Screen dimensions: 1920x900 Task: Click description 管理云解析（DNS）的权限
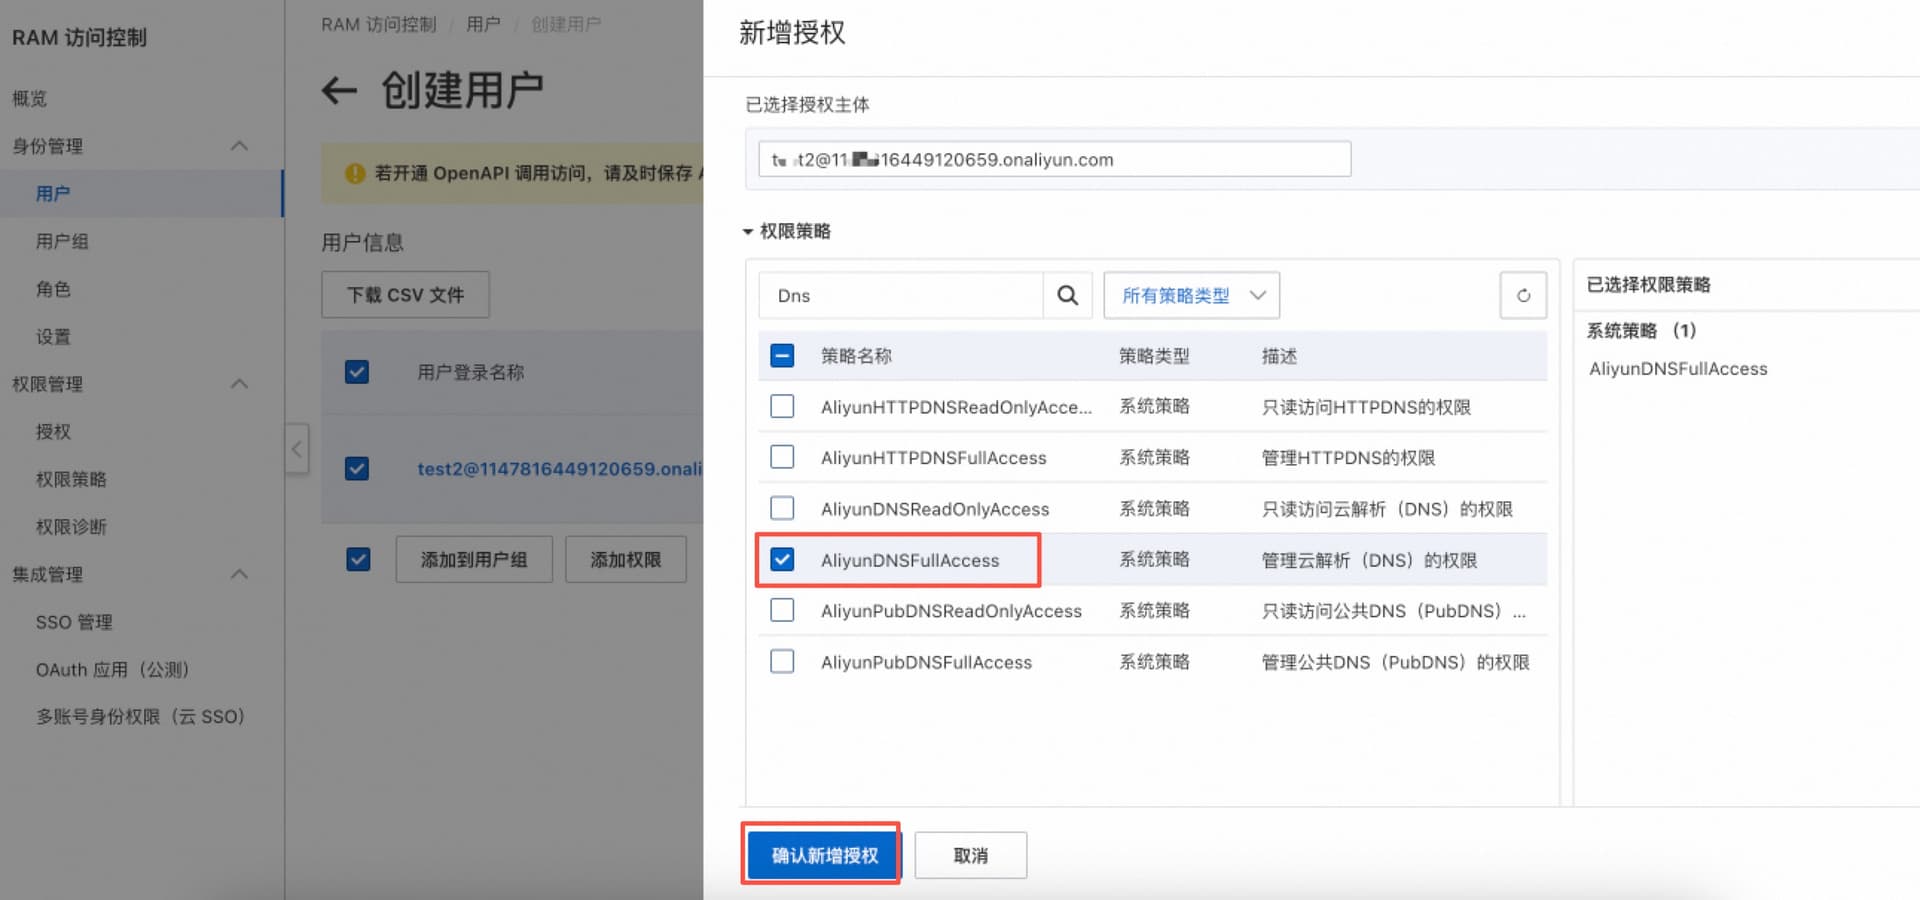pyautogui.click(x=1369, y=560)
